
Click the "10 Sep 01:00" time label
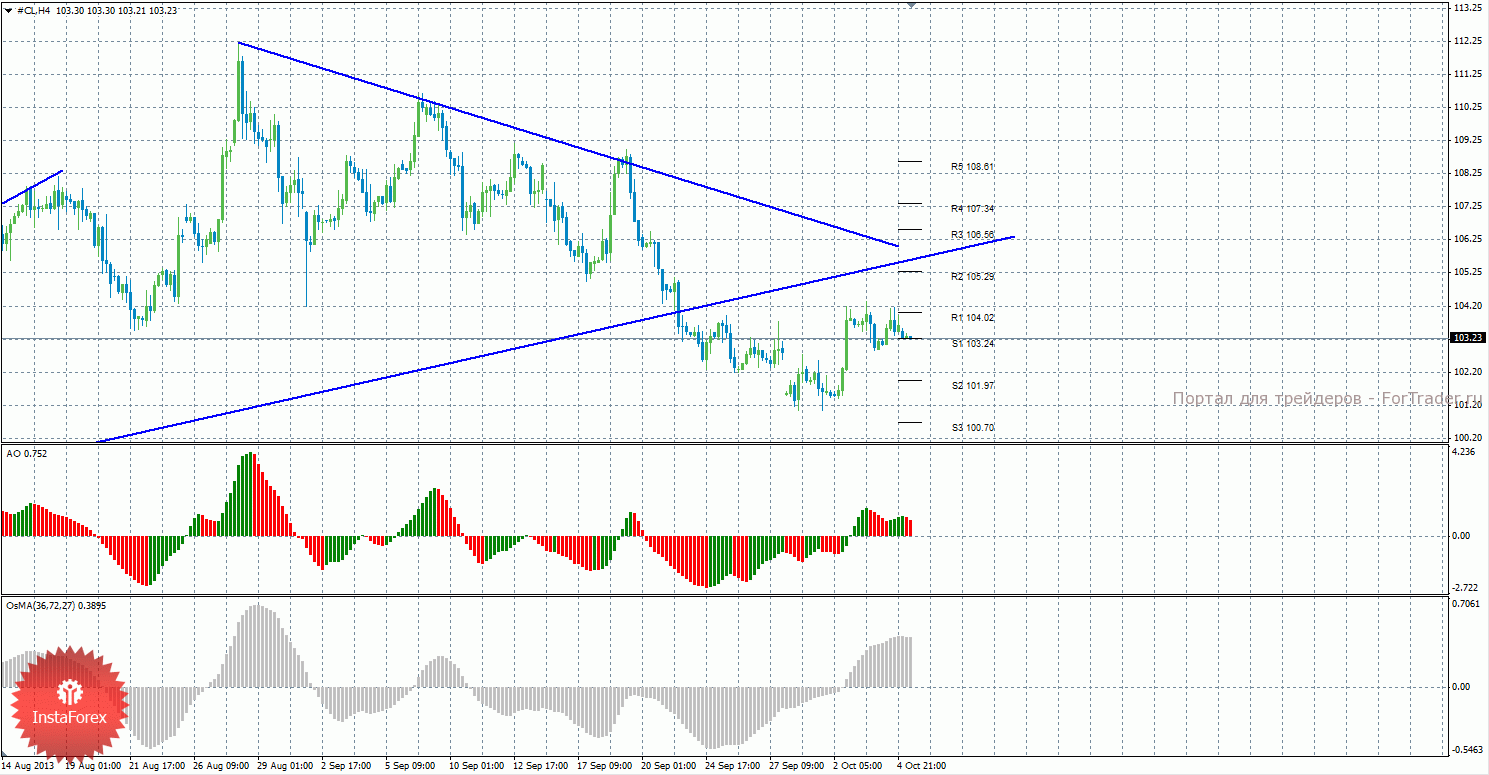477,766
